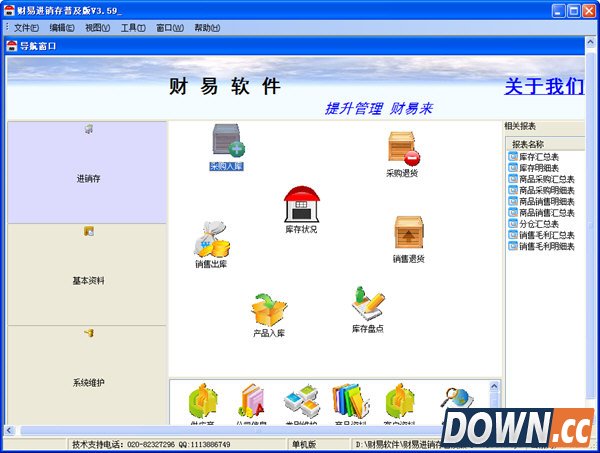The width and height of the screenshot is (600, 453).
Task: Click the 技术支持电话 status bar text
Action: click(151, 445)
